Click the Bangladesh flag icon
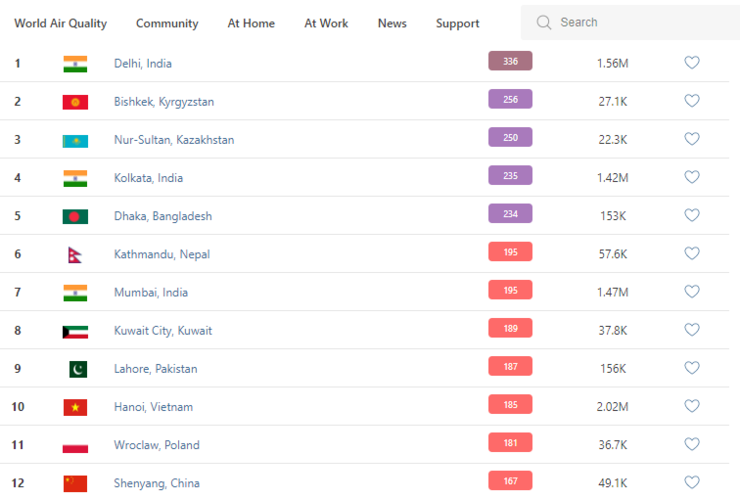Screen dimensions: 740x500 [75, 216]
